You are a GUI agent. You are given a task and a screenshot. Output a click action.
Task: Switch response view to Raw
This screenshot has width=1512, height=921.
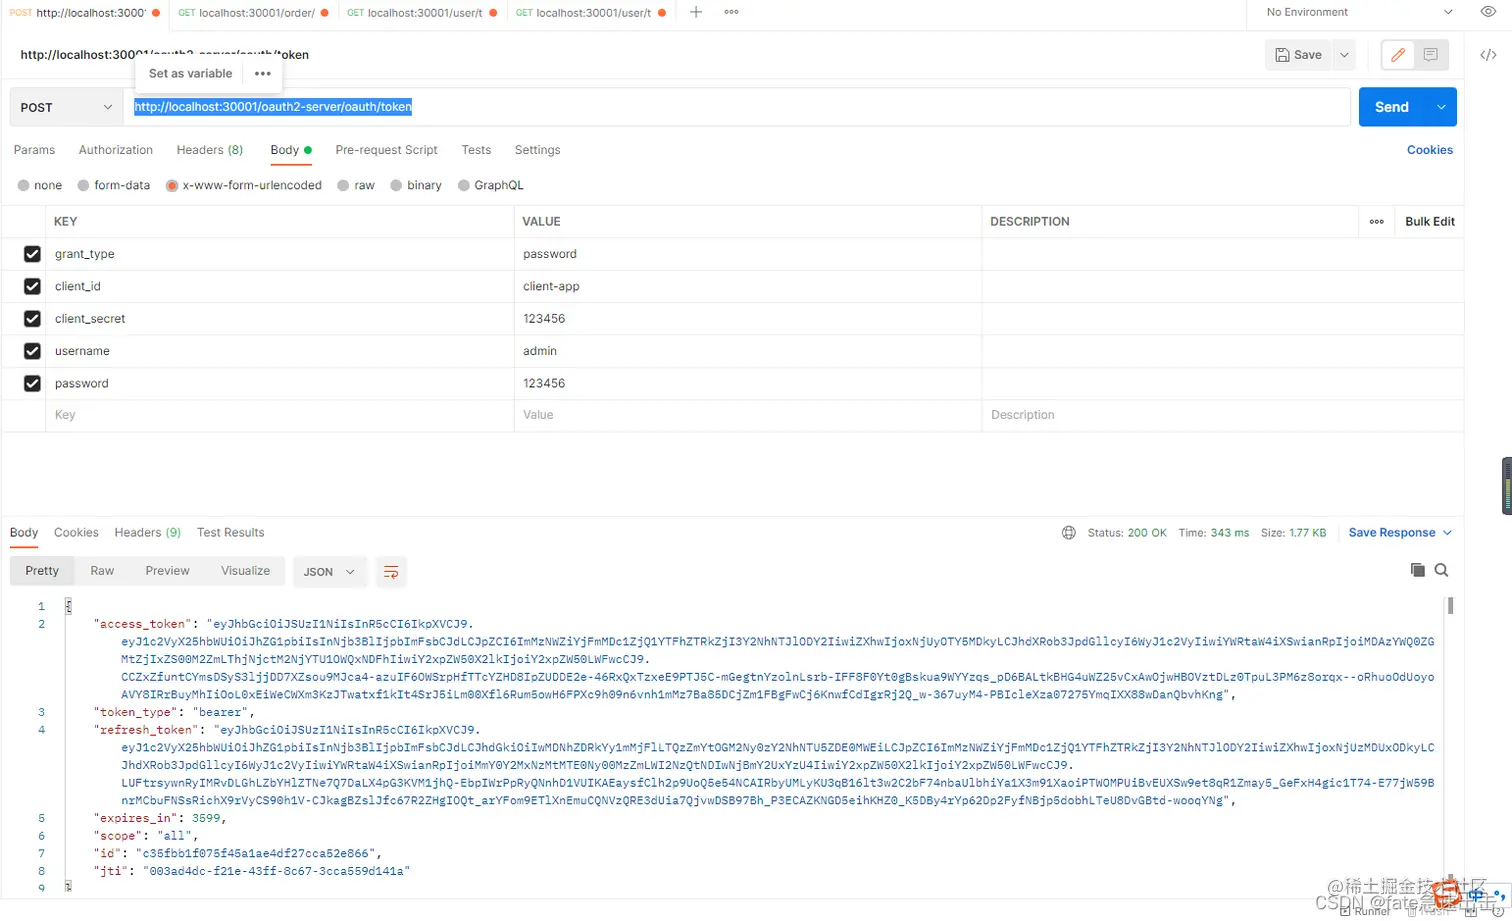(102, 571)
